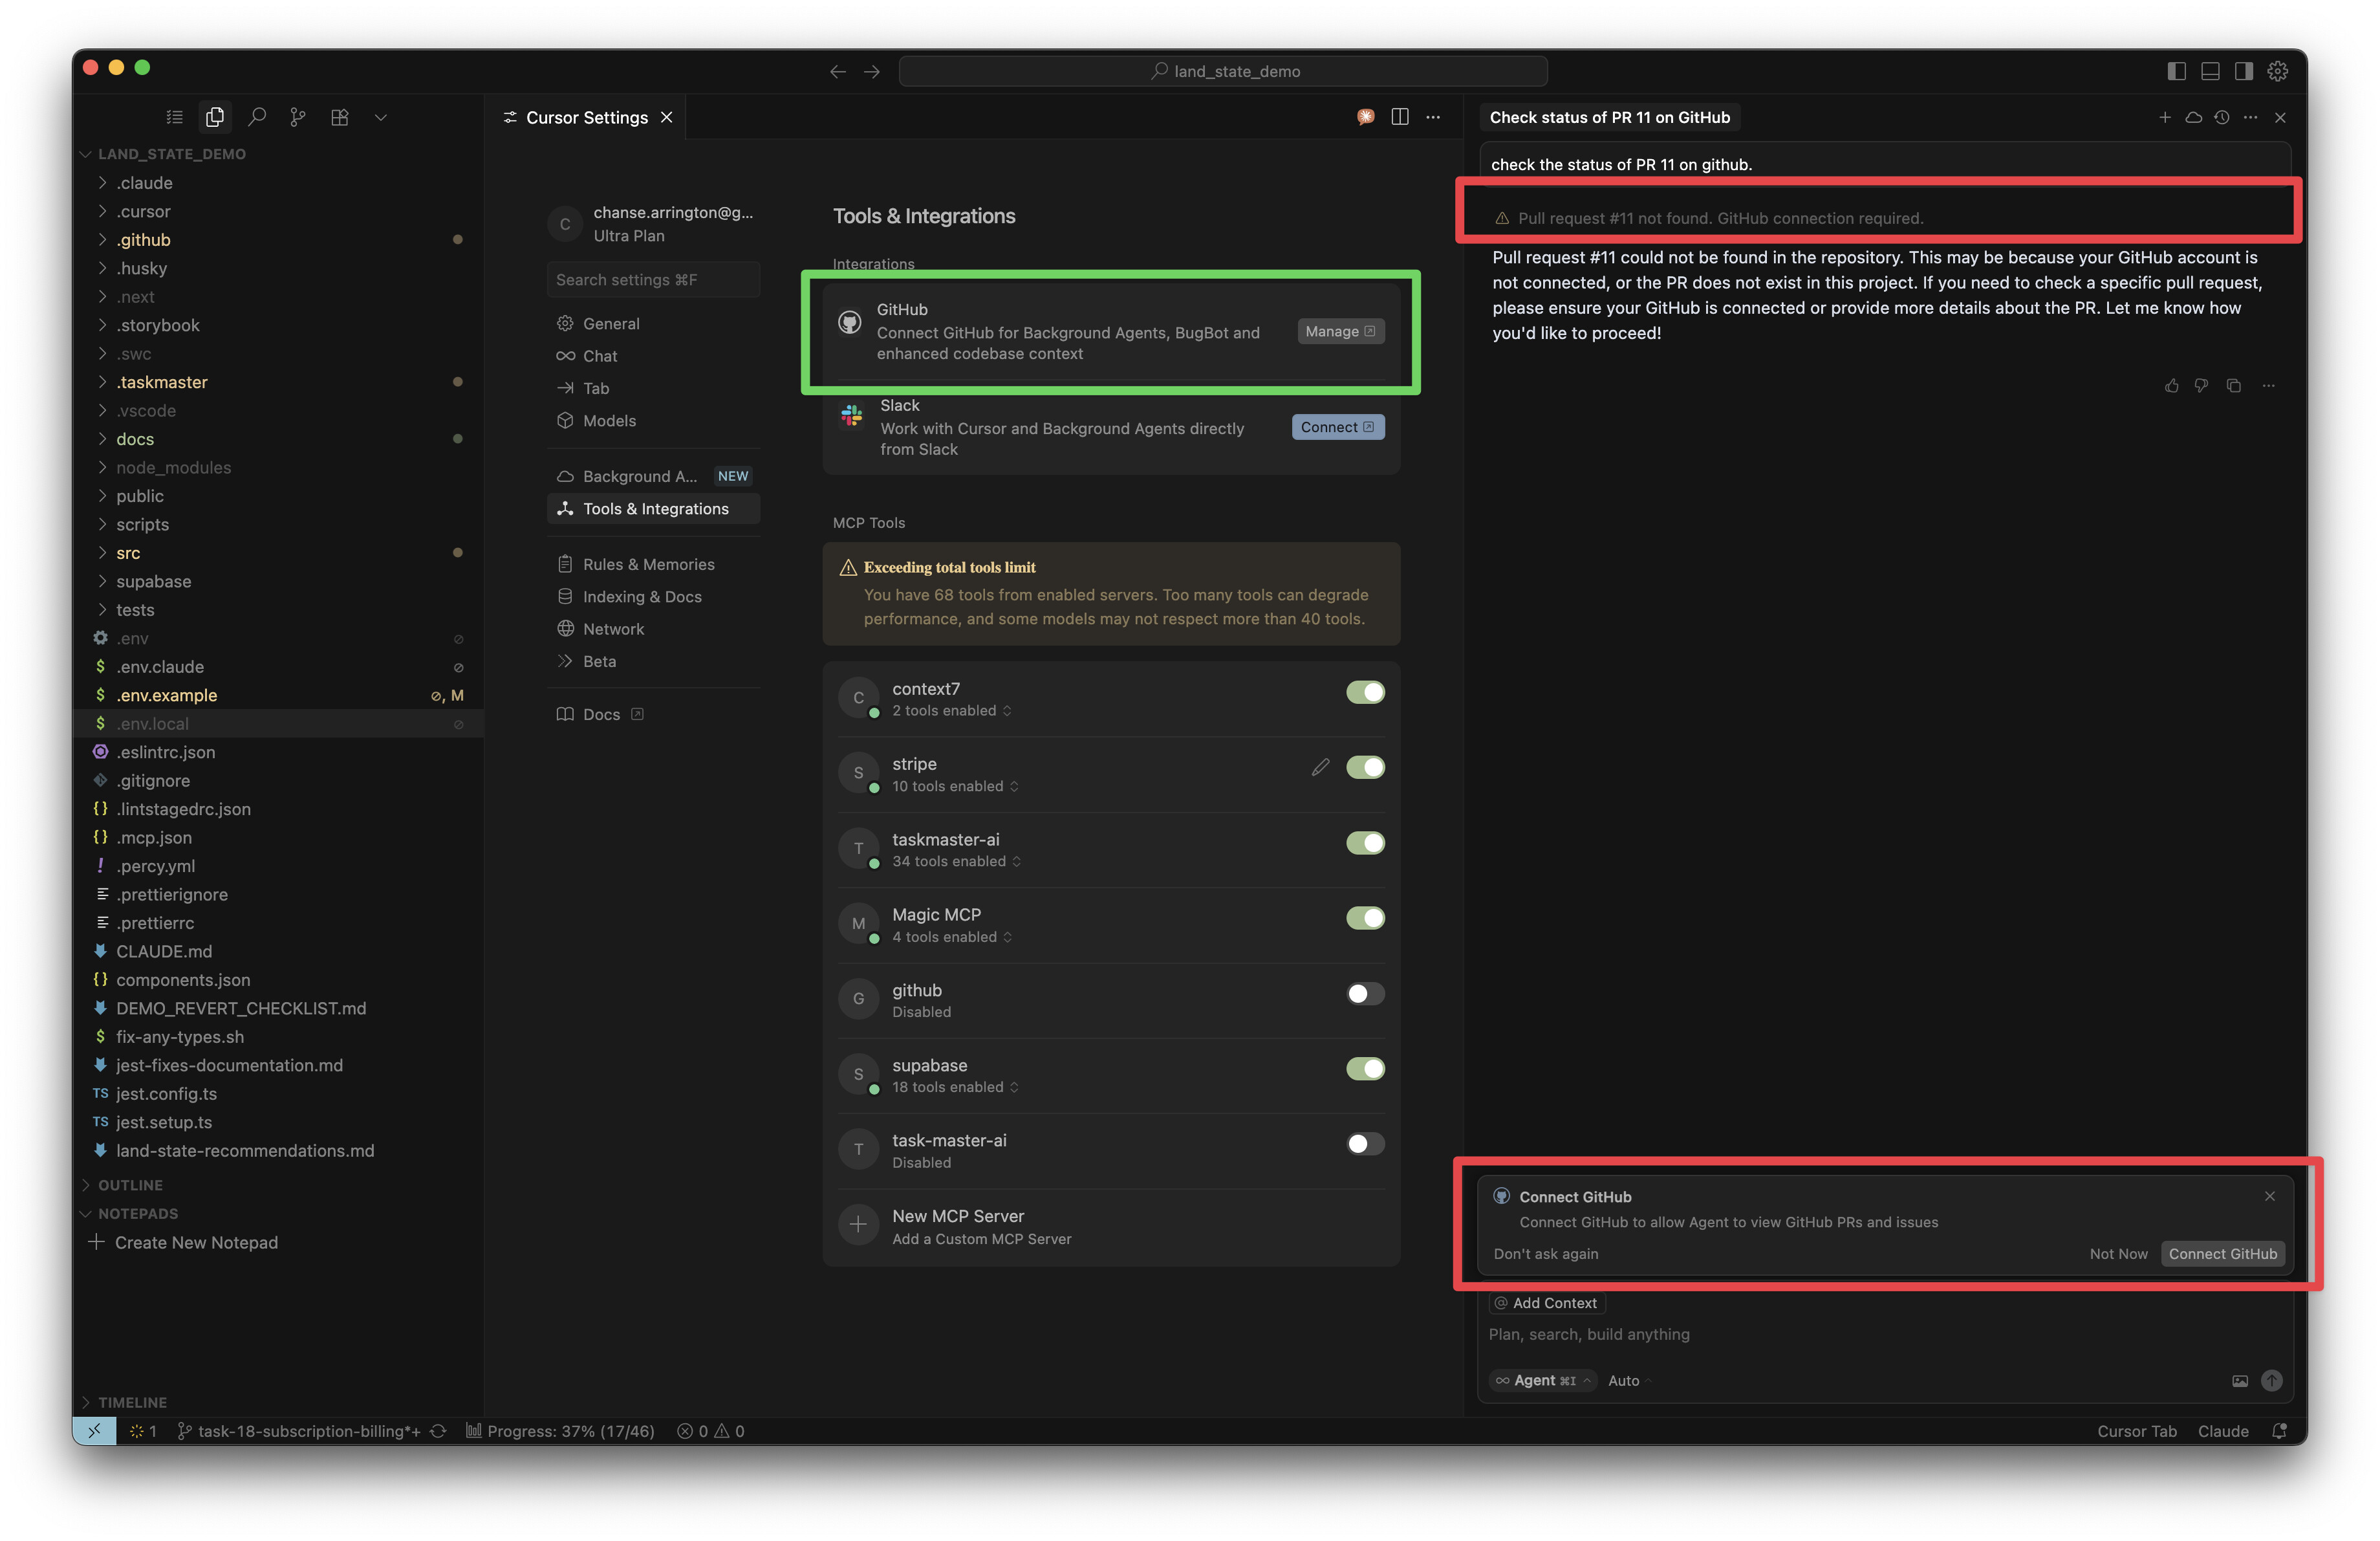2380x1541 pixels.
Task: Click the Search settings input field
Action: tap(653, 280)
